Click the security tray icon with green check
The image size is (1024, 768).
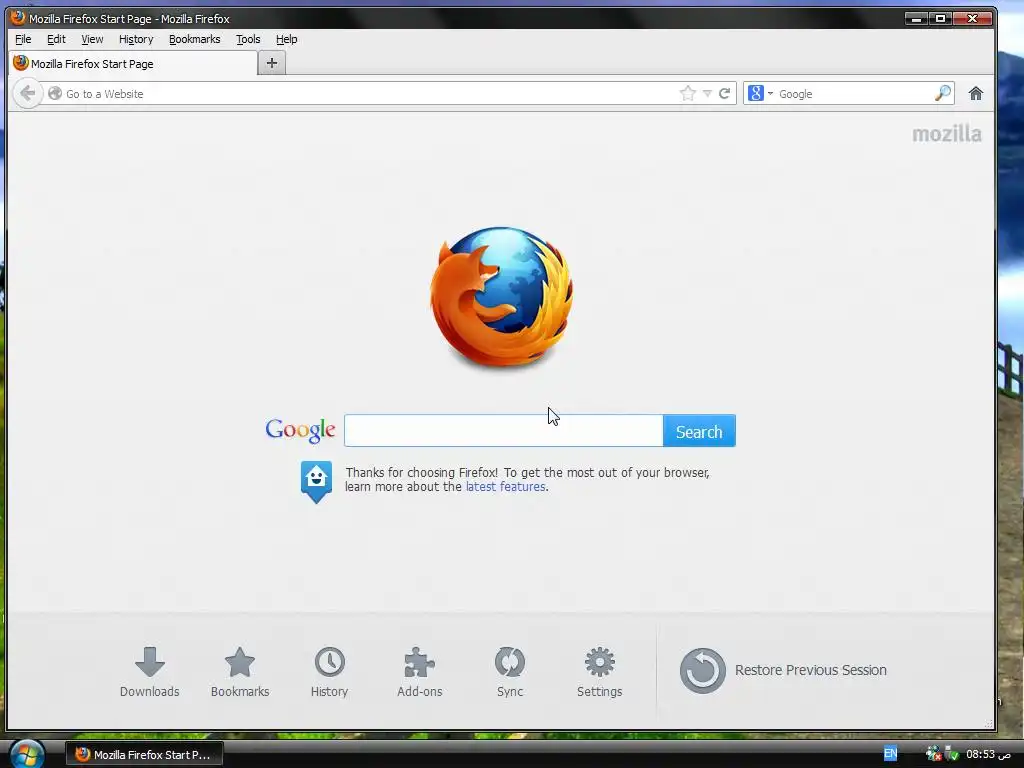tap(952, 754)
